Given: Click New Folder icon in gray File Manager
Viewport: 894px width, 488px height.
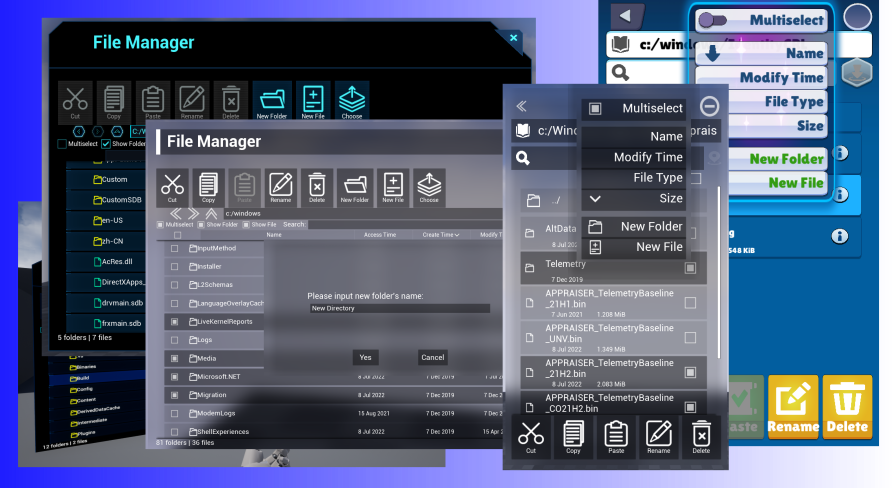Looking at the screenshot, I should 355,187.
